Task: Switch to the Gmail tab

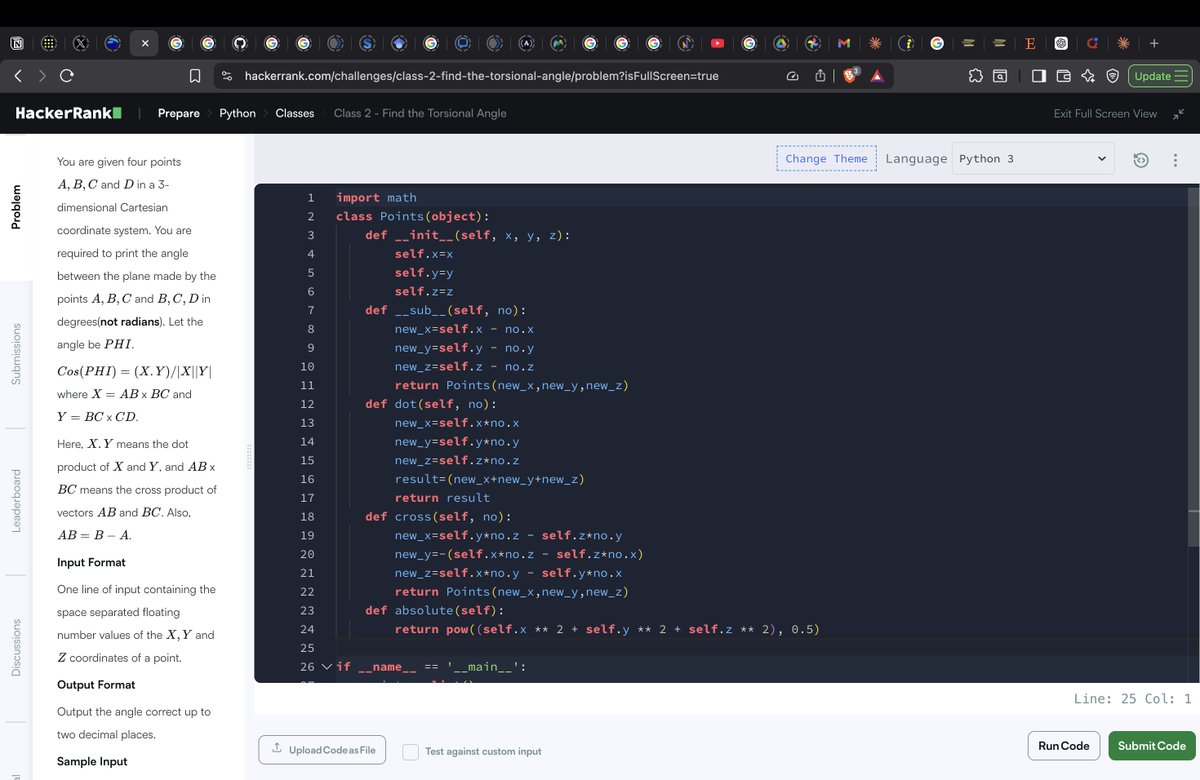Action: (x=844, y=44)
